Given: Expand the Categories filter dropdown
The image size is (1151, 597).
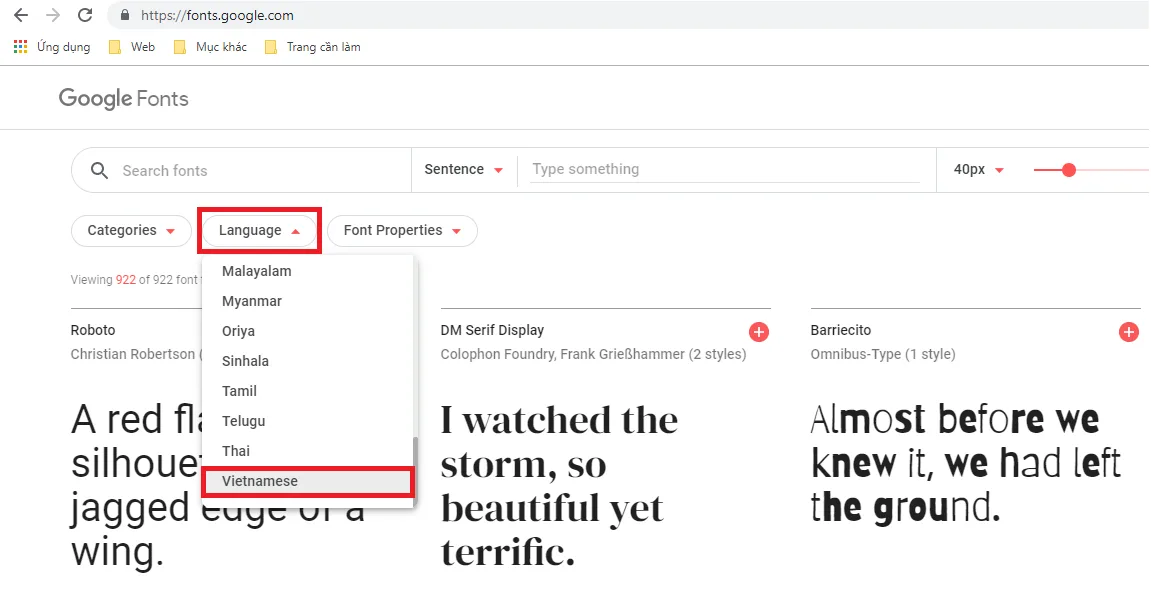Looking at the screenshot, I should coord(131,231).
